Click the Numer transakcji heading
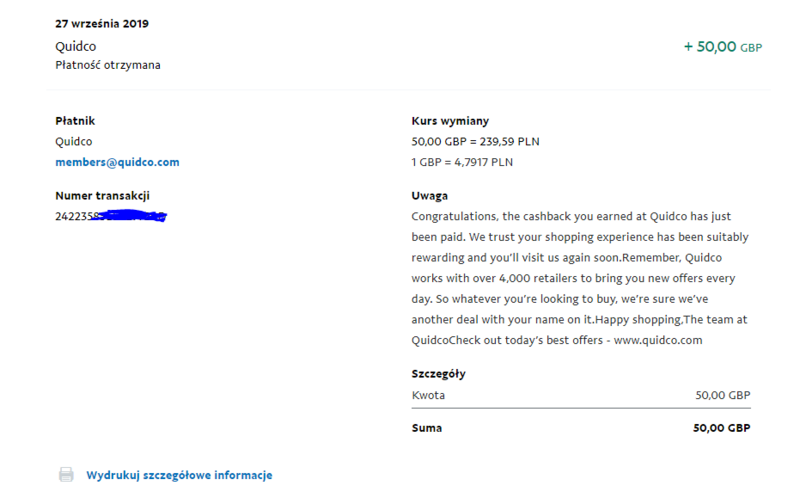Image resolution: width=800 pixels, height=498 pixels. pos(103,196)
